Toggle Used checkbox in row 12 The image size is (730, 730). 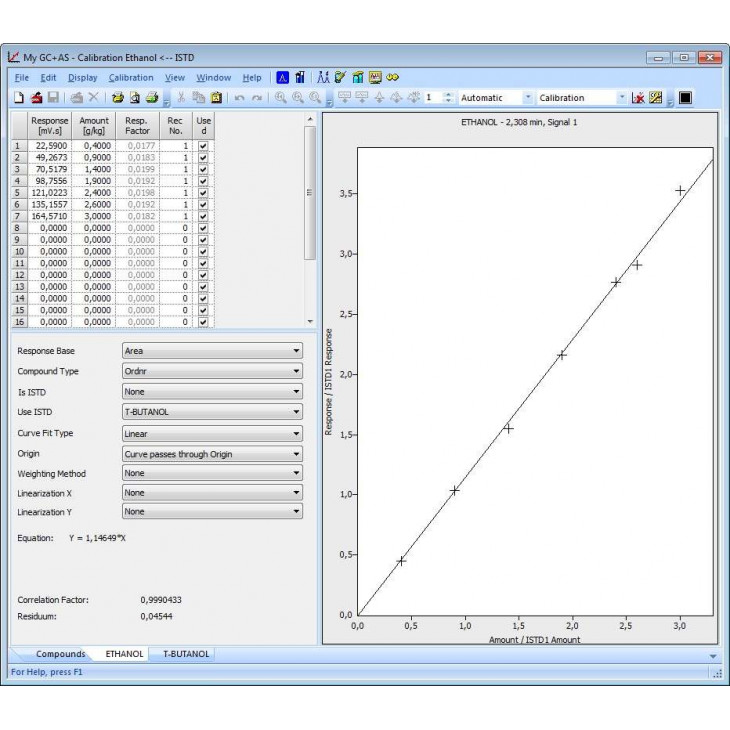point(204,275)
